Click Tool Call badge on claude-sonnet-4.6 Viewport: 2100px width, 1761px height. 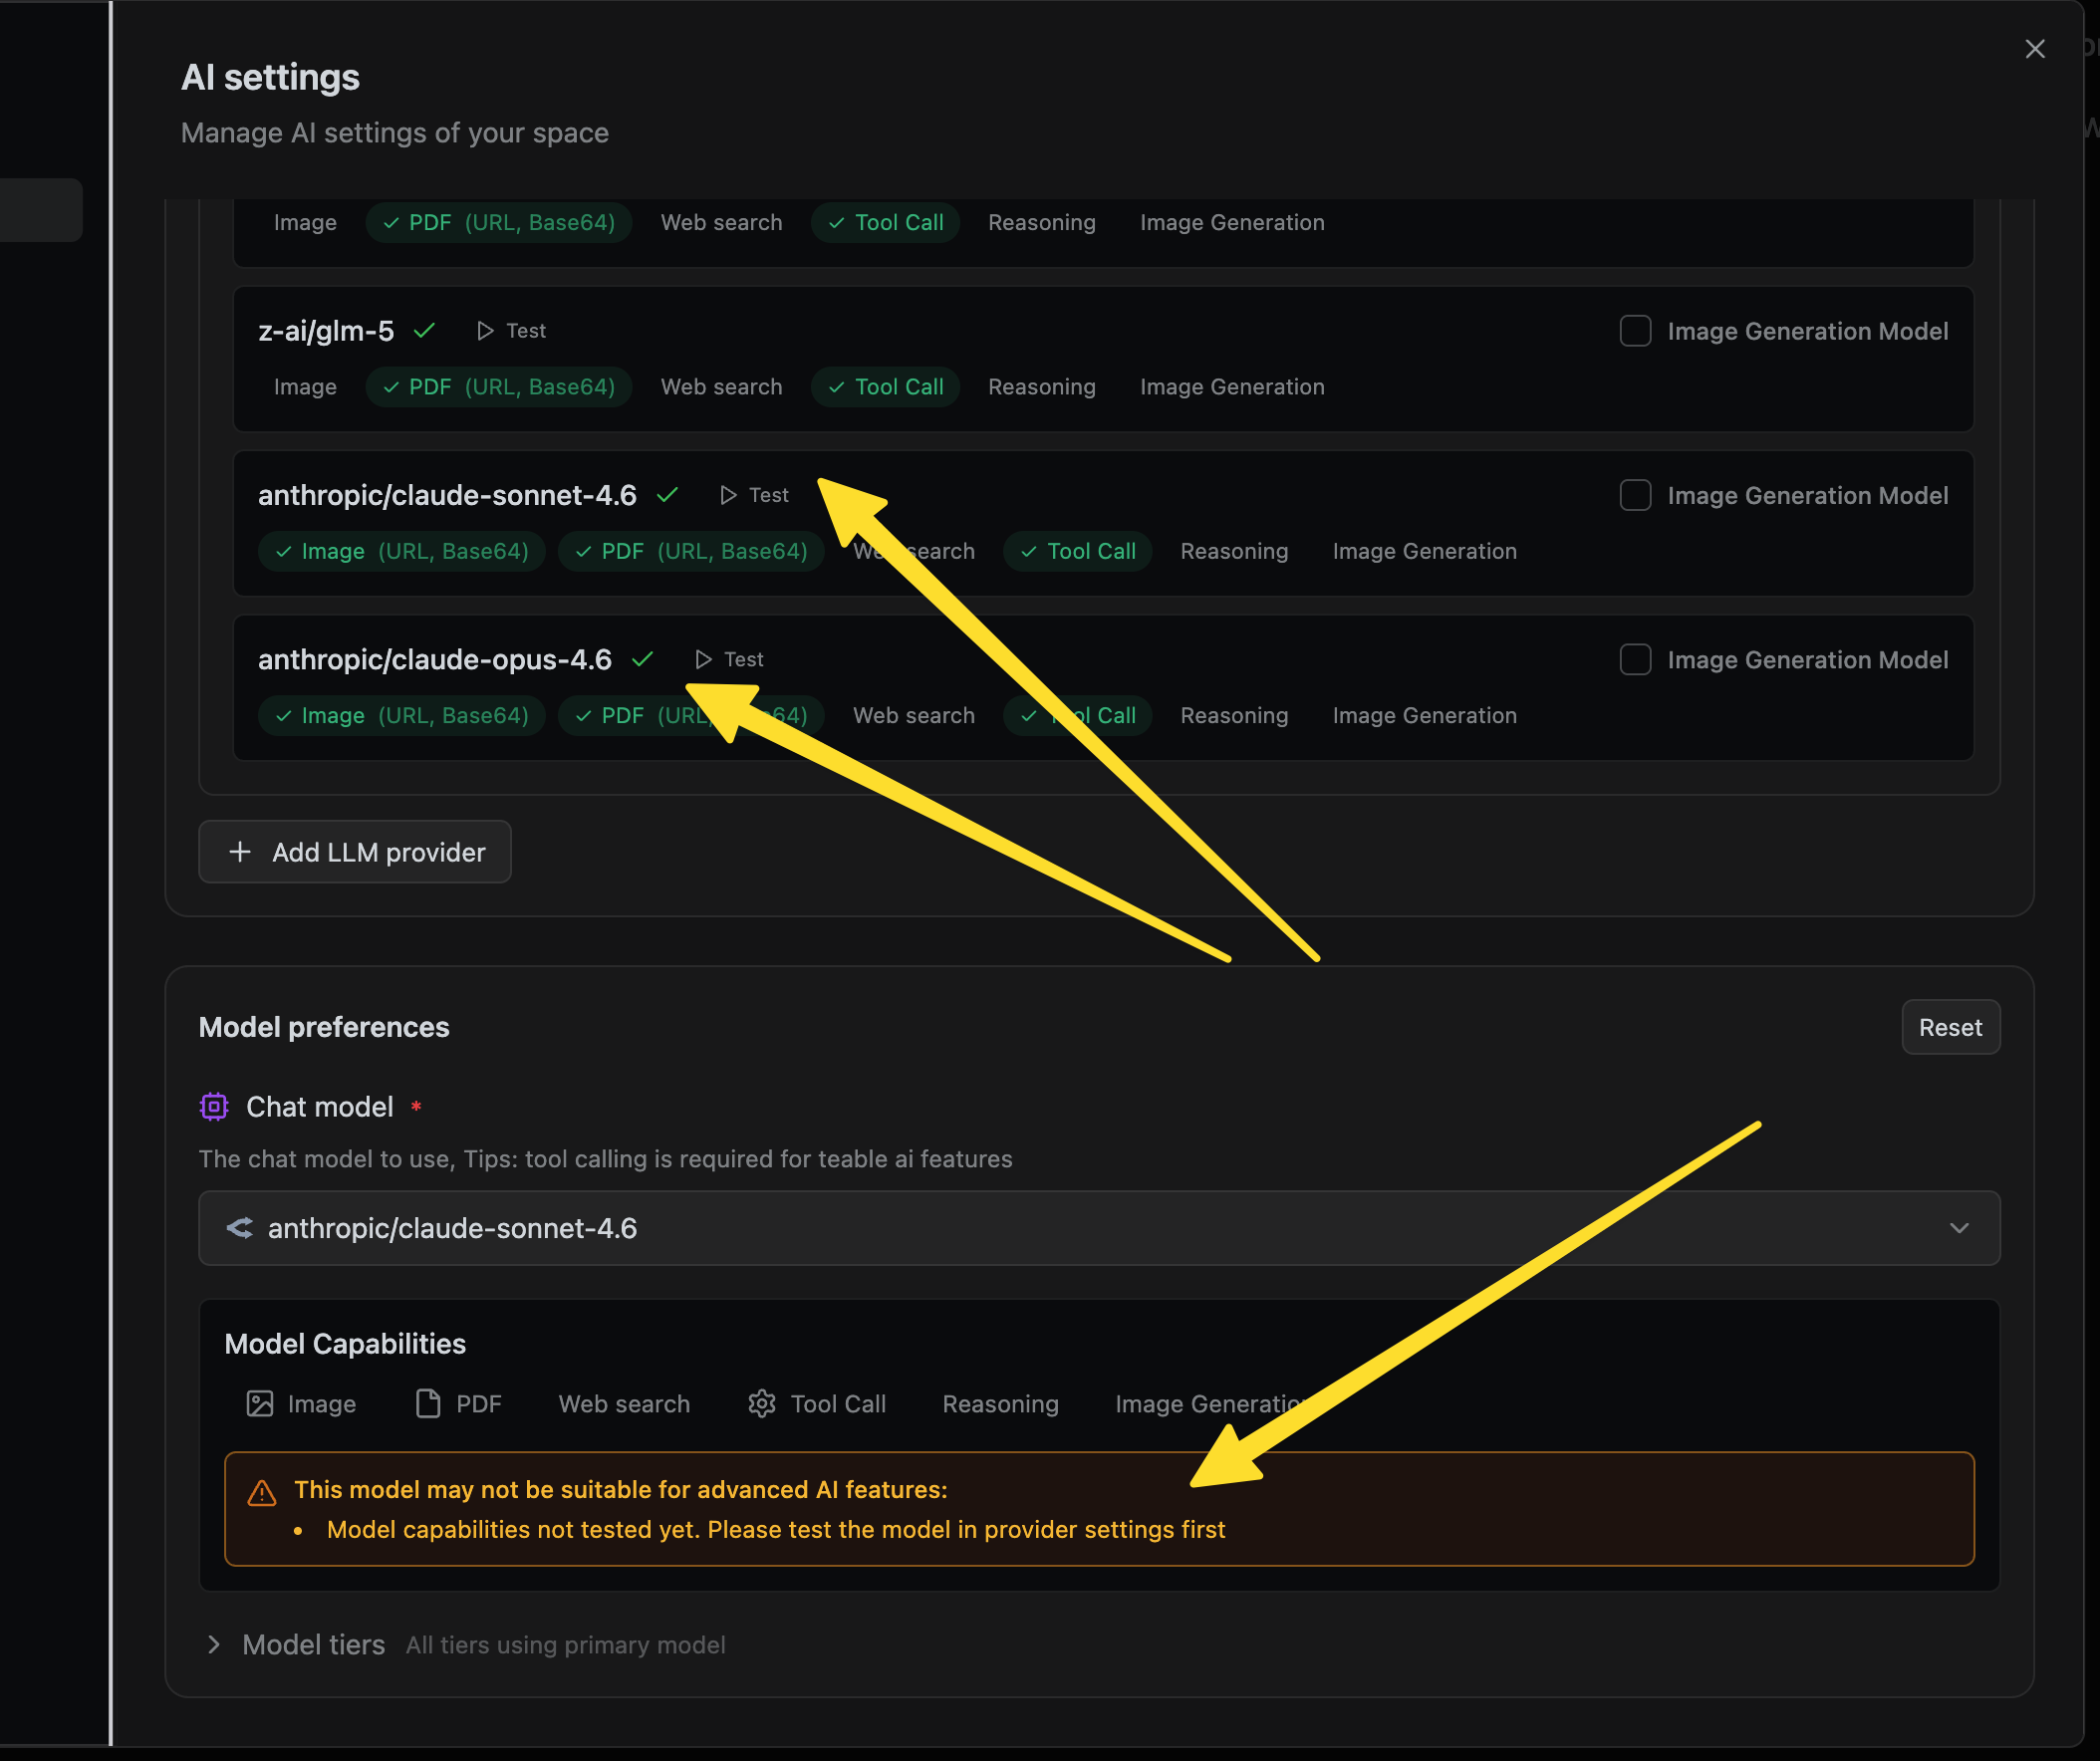[x=1077, y=551]
